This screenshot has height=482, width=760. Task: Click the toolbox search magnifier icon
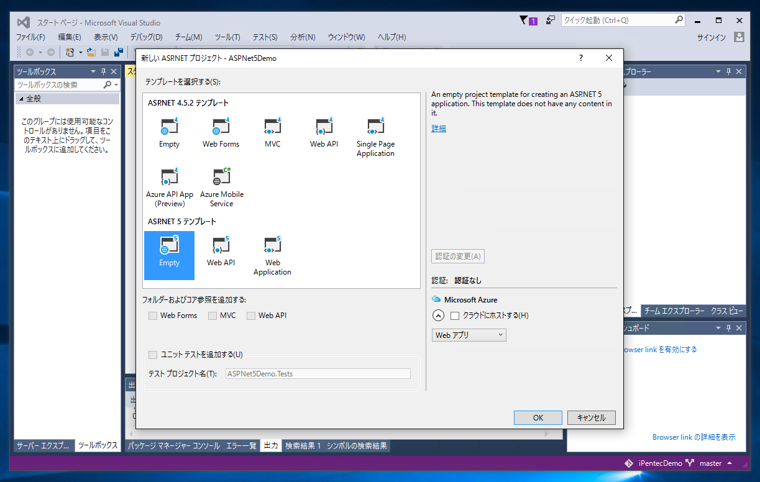[x=107, y=85]
